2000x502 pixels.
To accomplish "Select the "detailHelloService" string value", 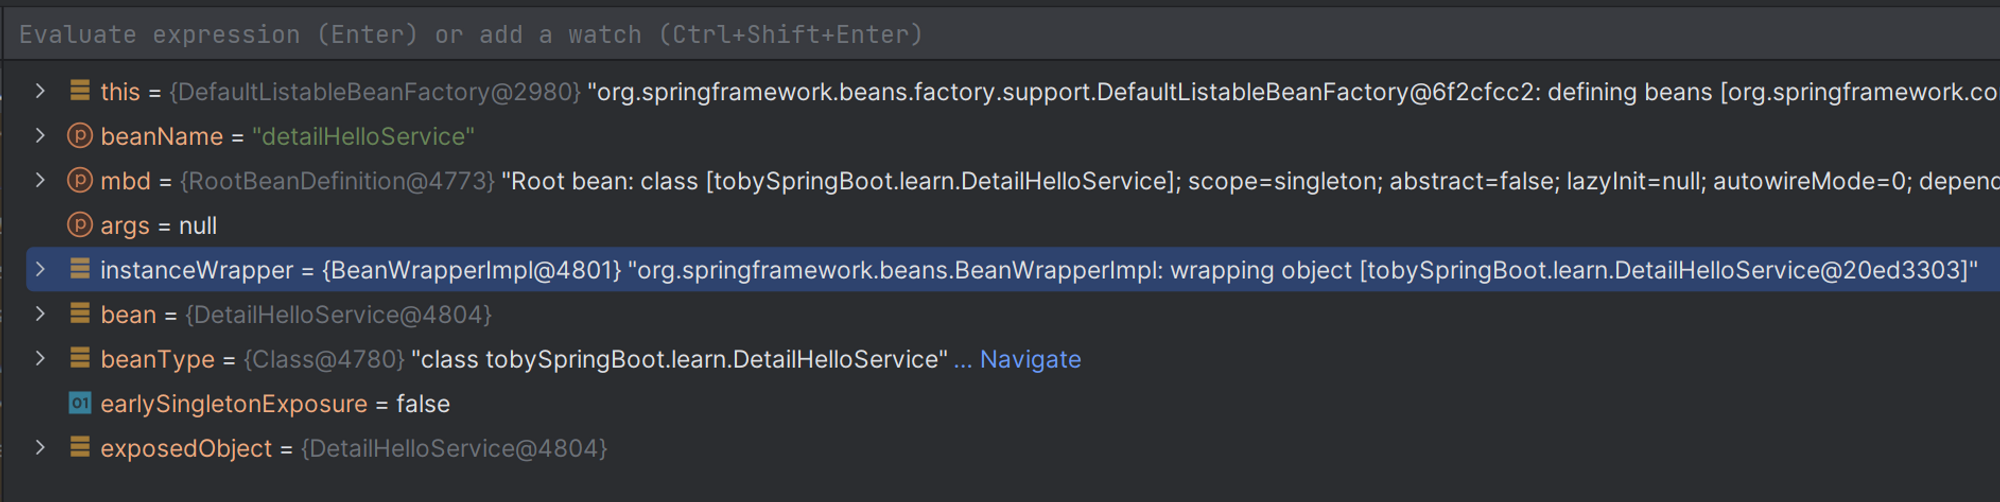I will pos(363,136).
